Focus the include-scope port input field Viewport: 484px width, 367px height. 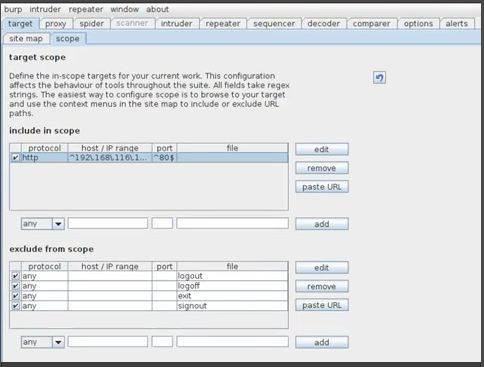click(162, 223)
